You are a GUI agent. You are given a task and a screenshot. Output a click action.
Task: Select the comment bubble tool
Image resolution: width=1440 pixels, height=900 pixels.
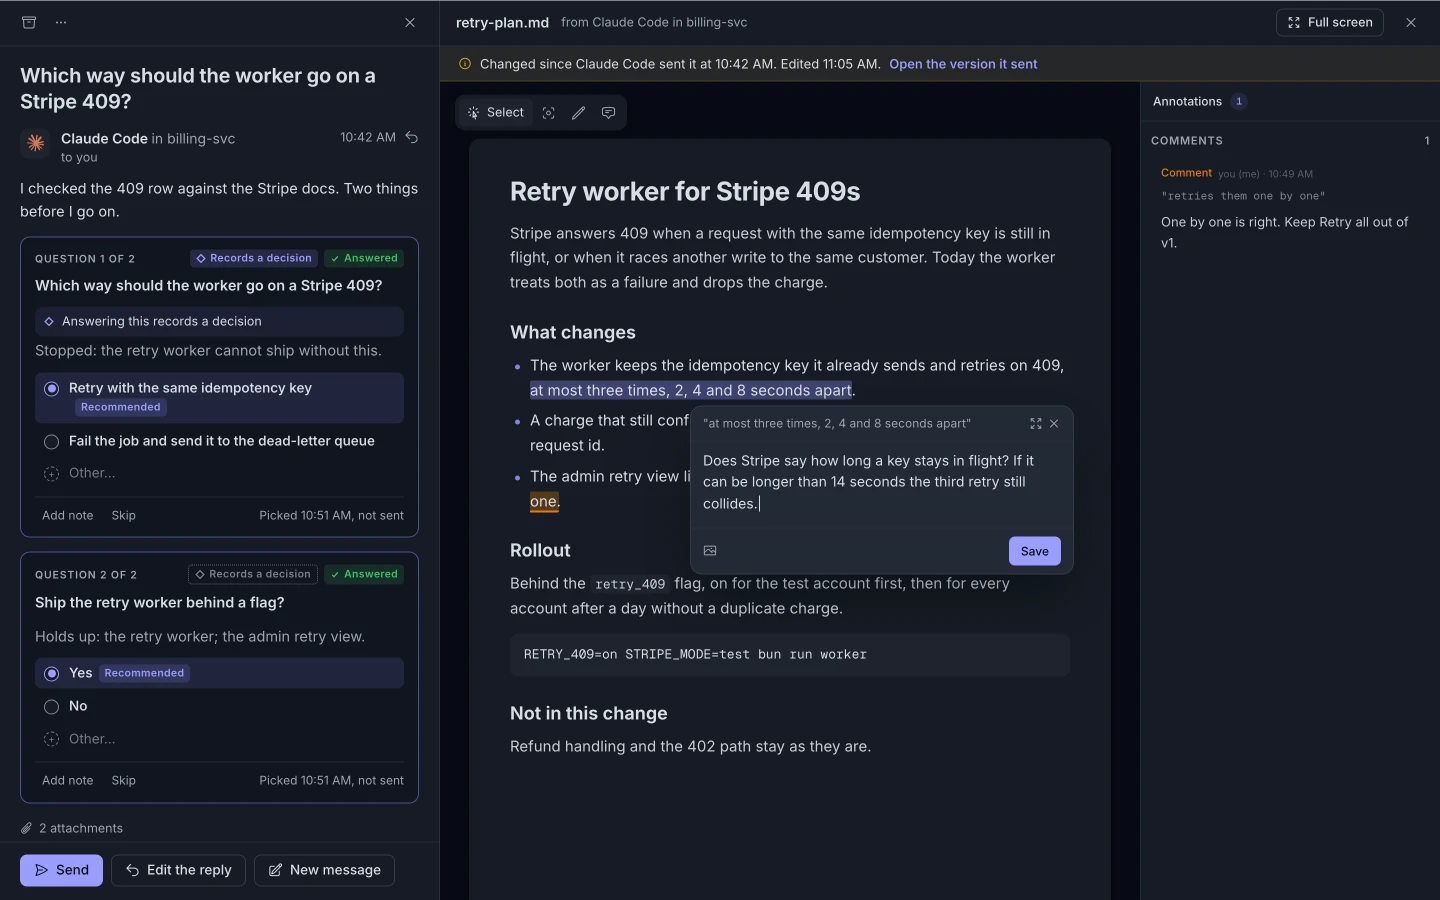608,113
